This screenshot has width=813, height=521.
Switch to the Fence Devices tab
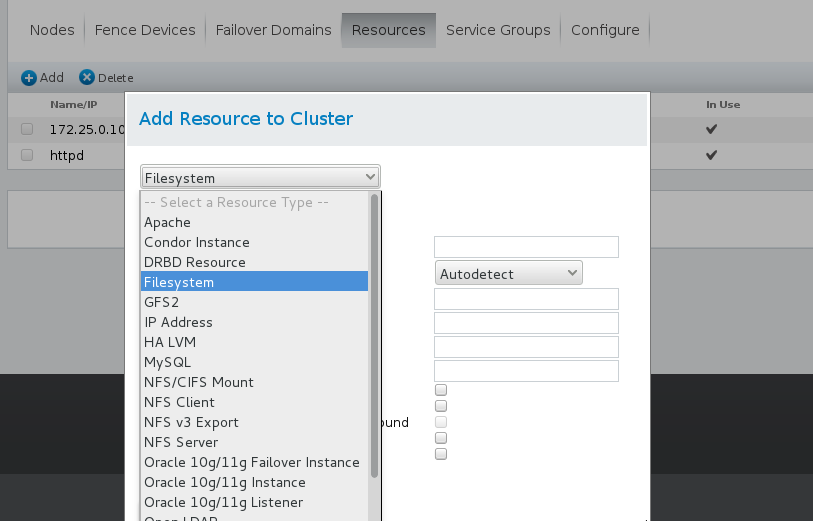click(145, 30)
